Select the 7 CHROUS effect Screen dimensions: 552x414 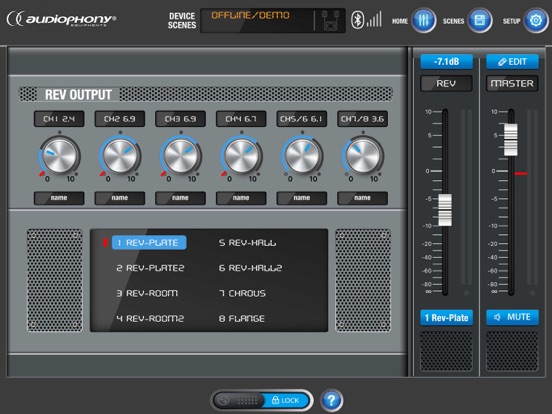pyautogui.click(x=243, y=293)
